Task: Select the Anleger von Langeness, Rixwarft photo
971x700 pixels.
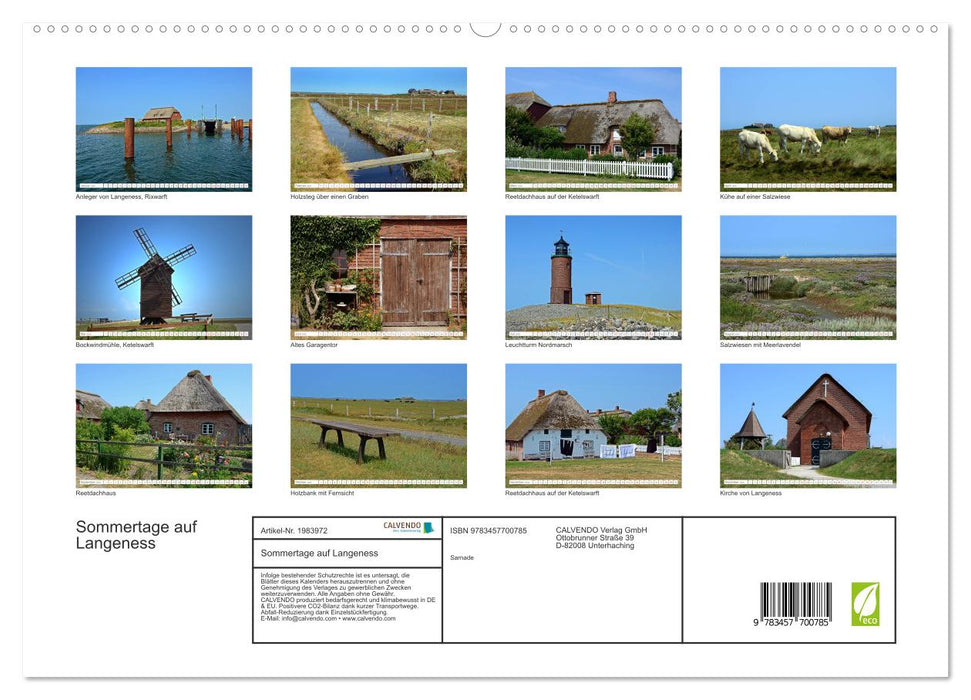Action: click(164, 128)
